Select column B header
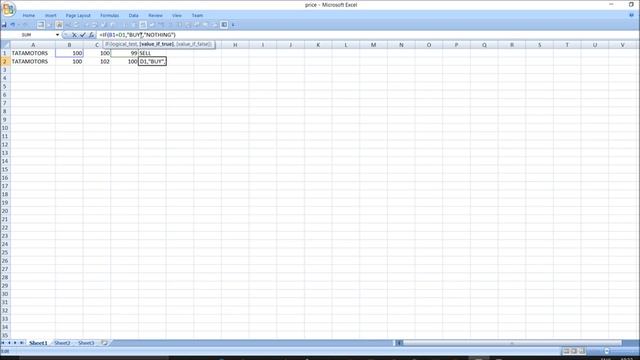 (x=69, y=45)
